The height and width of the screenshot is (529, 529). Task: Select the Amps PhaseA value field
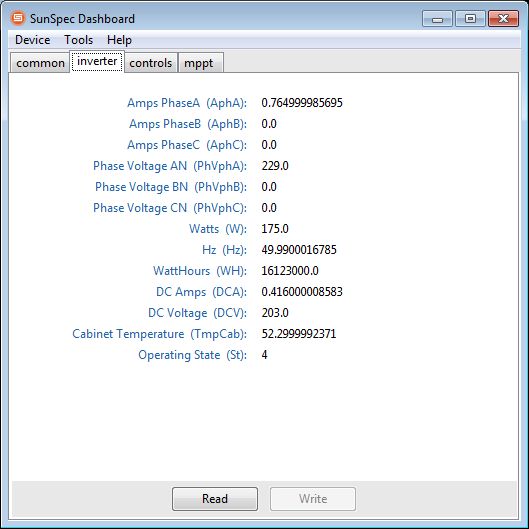(302, 103)
